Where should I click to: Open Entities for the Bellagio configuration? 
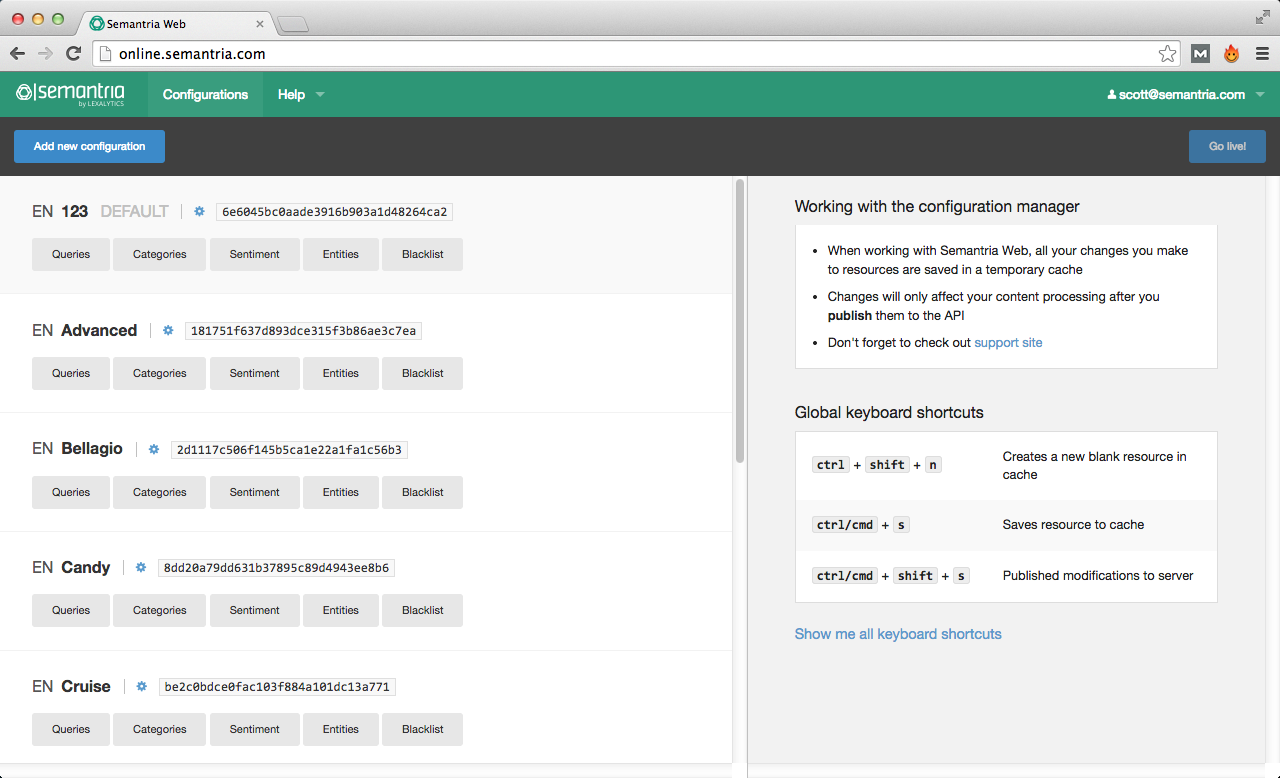[x=340, y=492]
